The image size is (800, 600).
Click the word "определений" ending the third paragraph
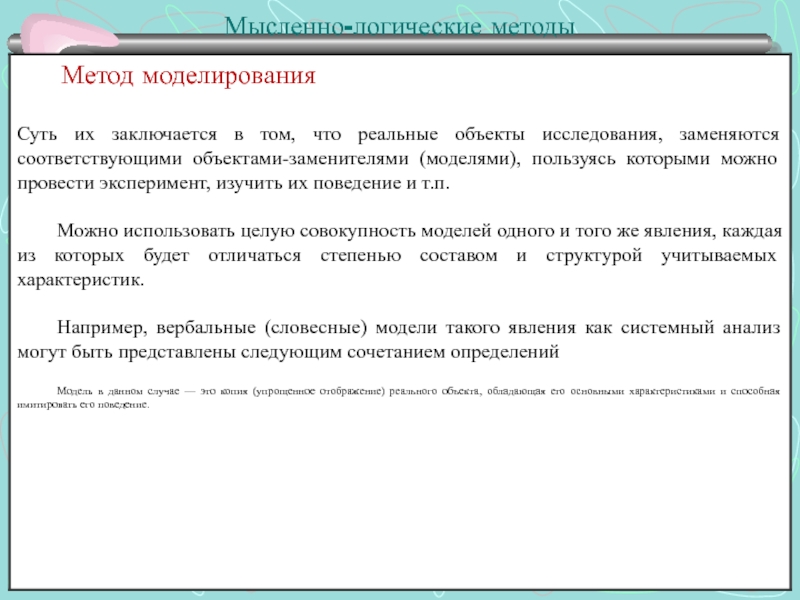(x=505, y=352)
